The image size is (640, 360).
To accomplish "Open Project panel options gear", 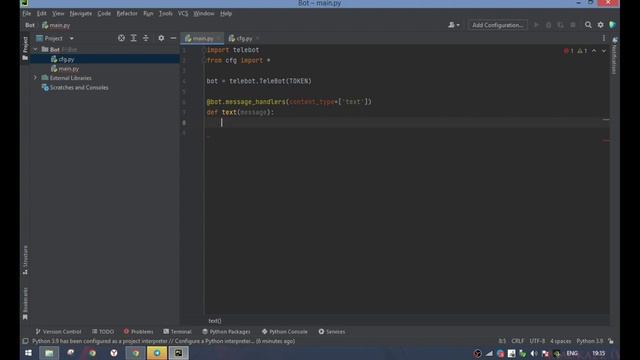I will [161, 38].
